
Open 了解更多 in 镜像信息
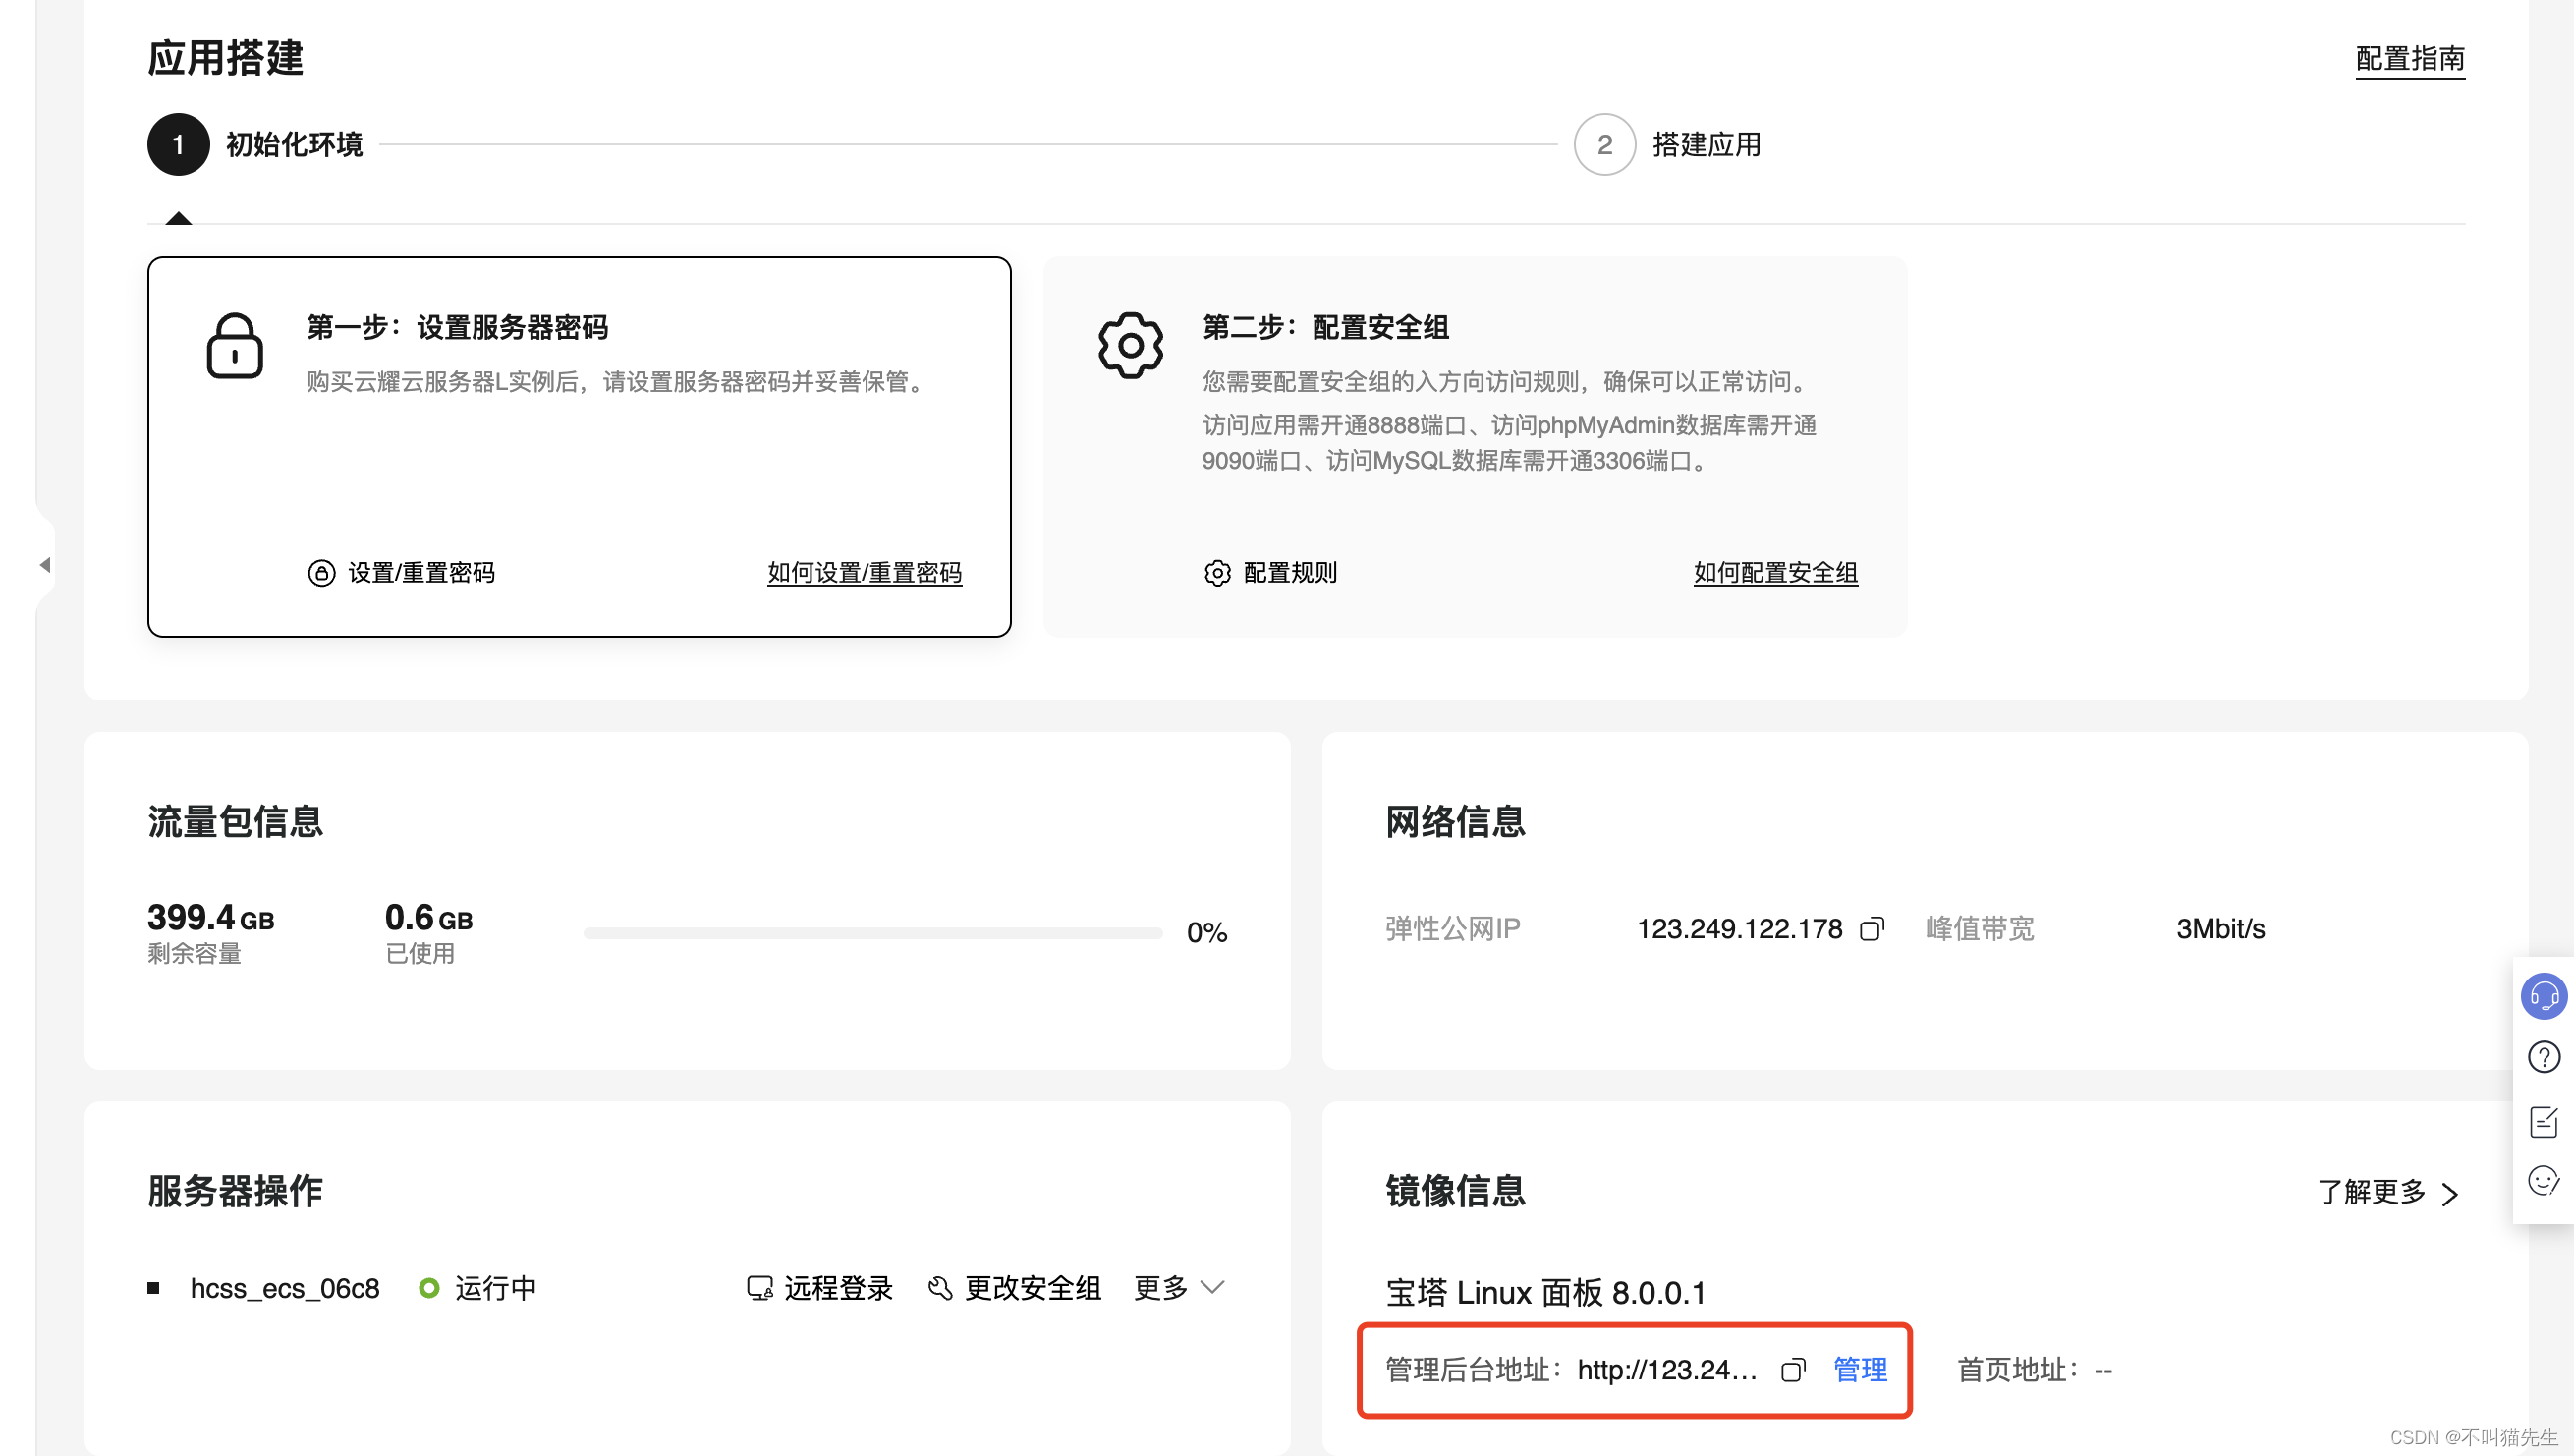[x=2388, y=1192]
